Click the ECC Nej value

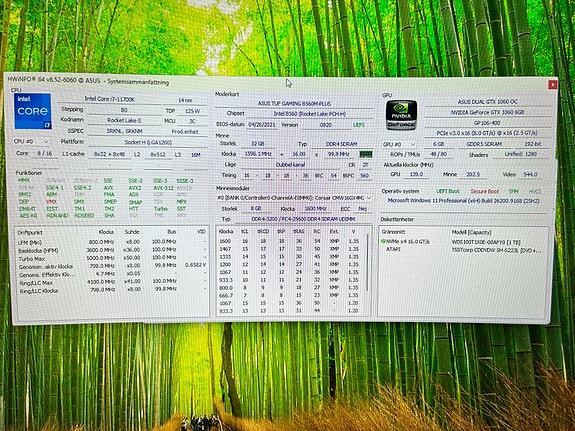(362, 209)
